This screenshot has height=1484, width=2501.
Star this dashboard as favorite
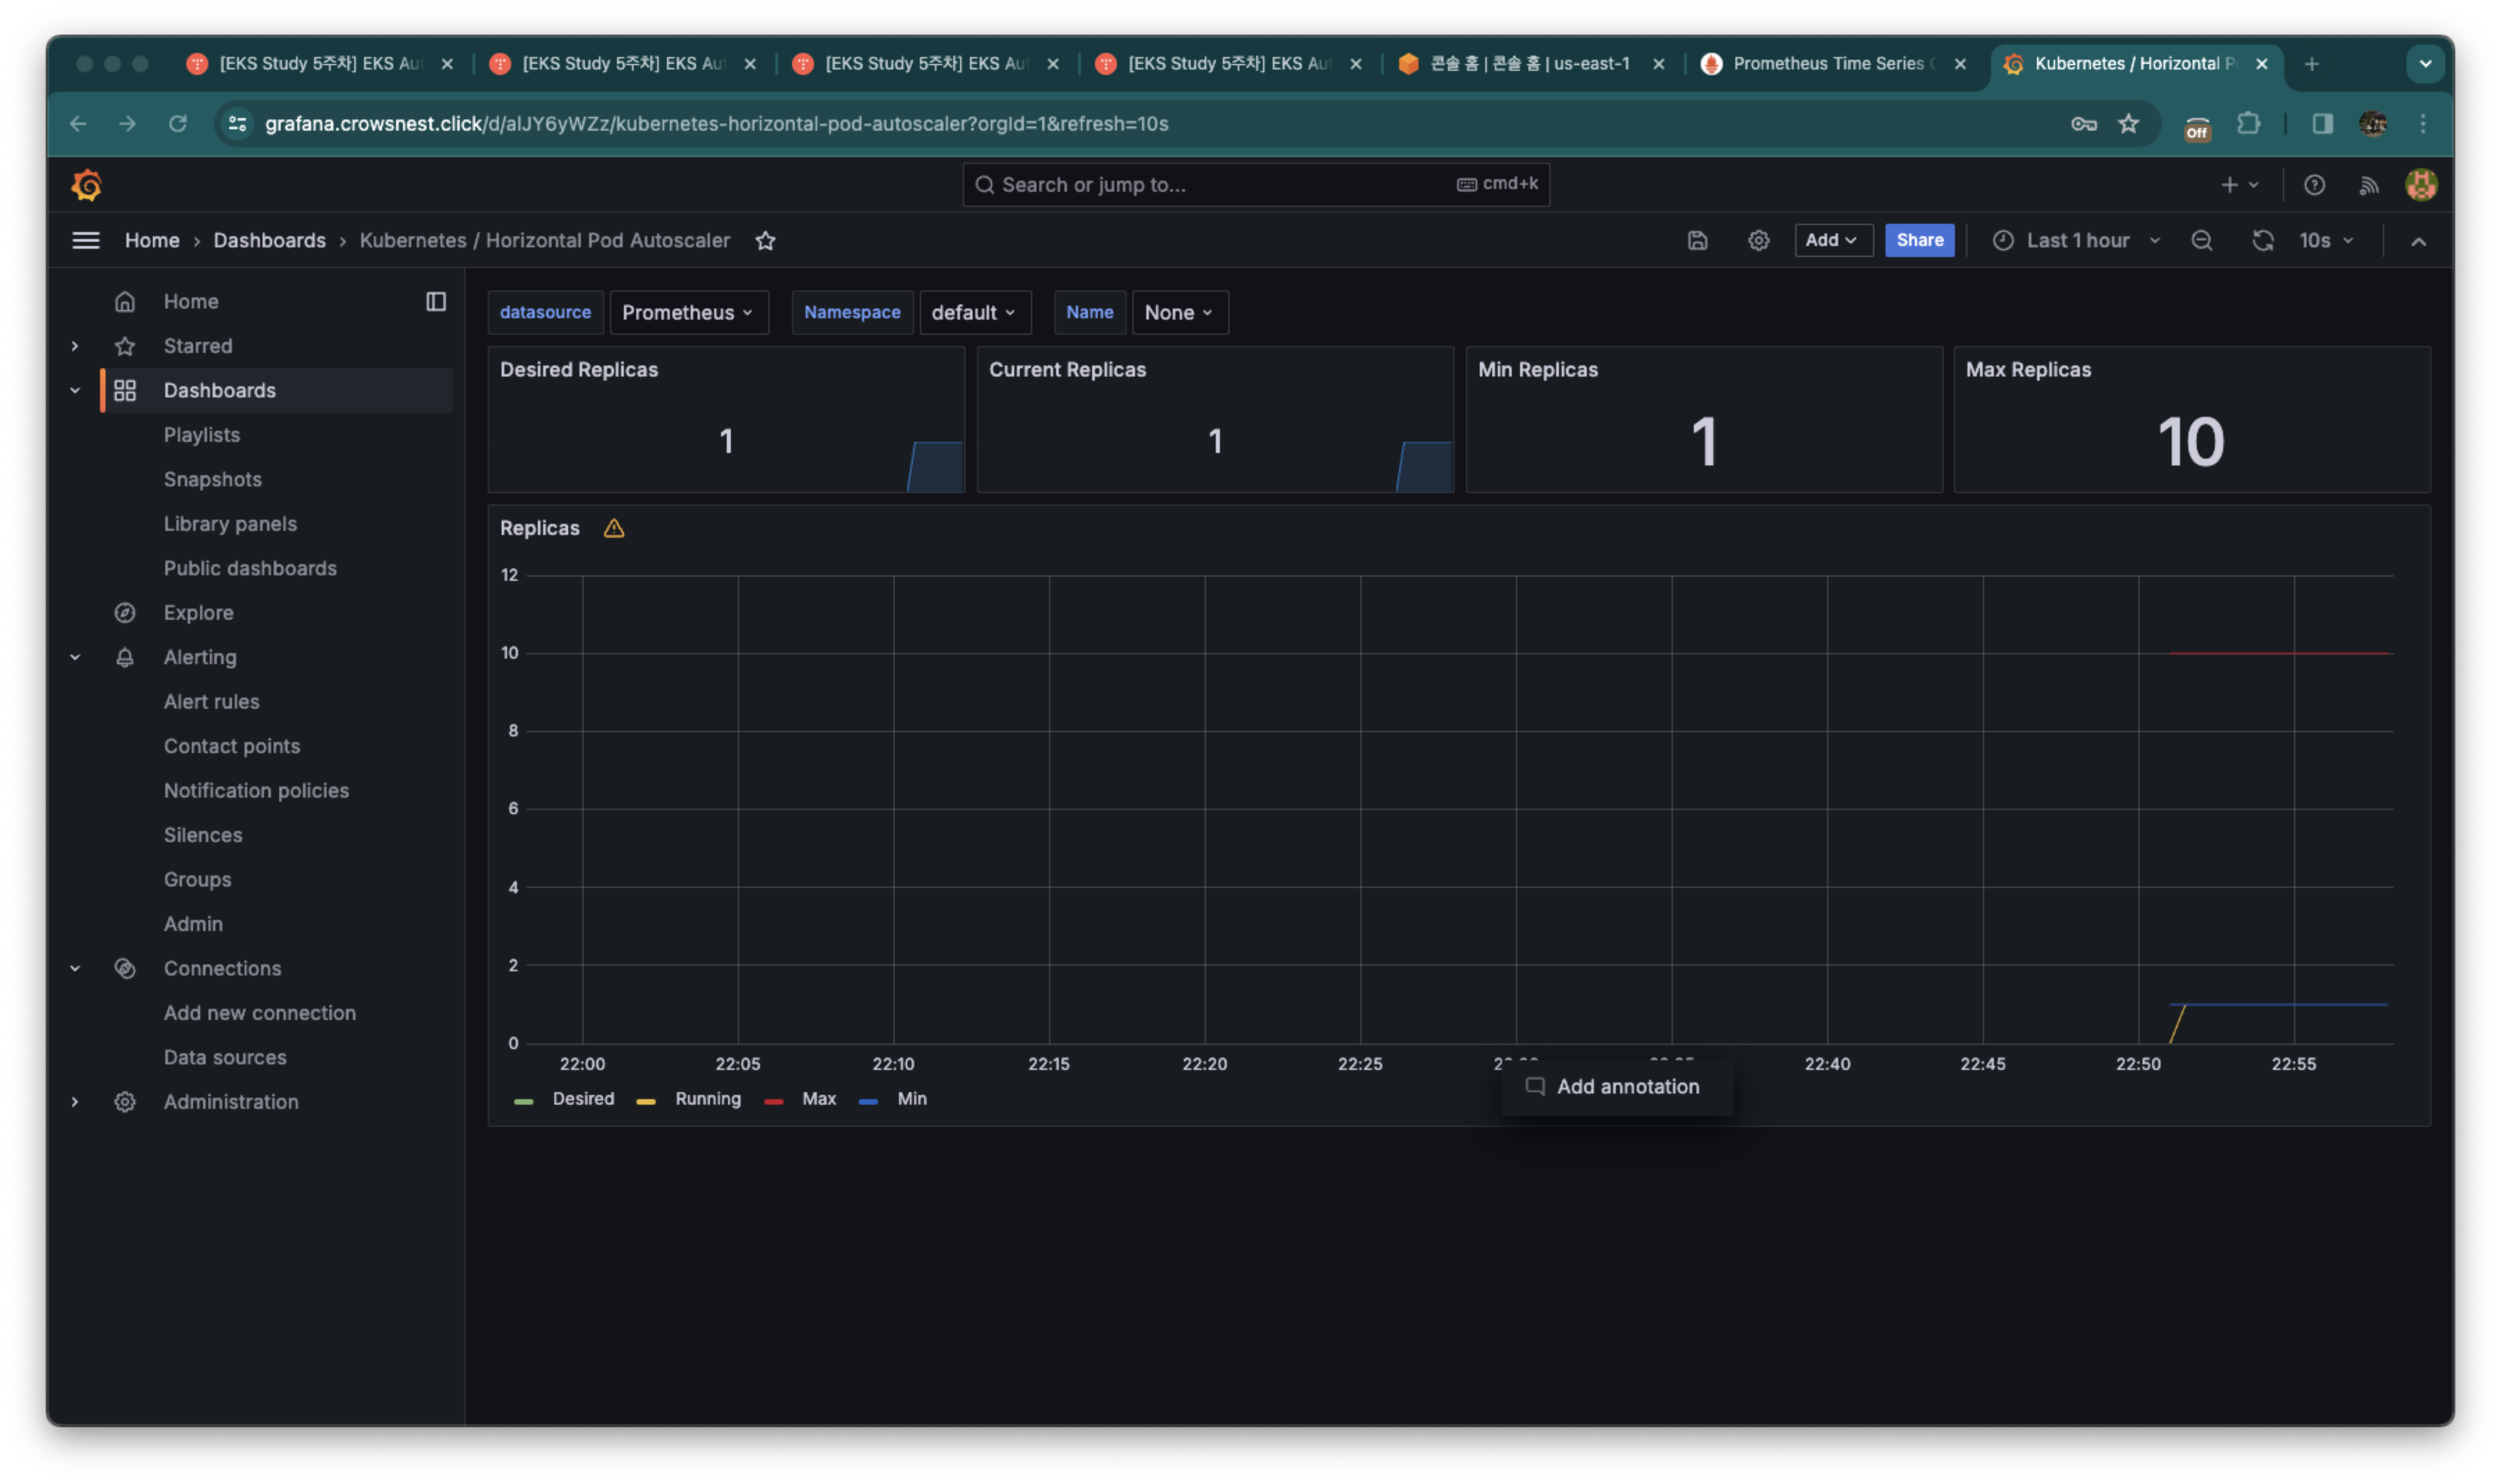click(x=765, y=240)
